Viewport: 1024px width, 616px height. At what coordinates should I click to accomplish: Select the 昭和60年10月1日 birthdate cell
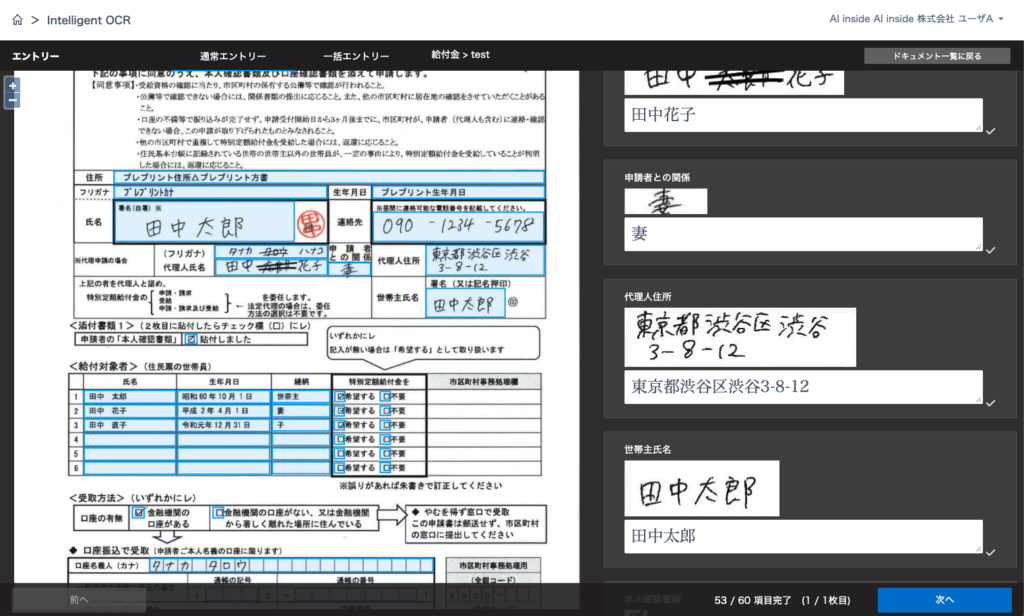[x=223, y=397]
